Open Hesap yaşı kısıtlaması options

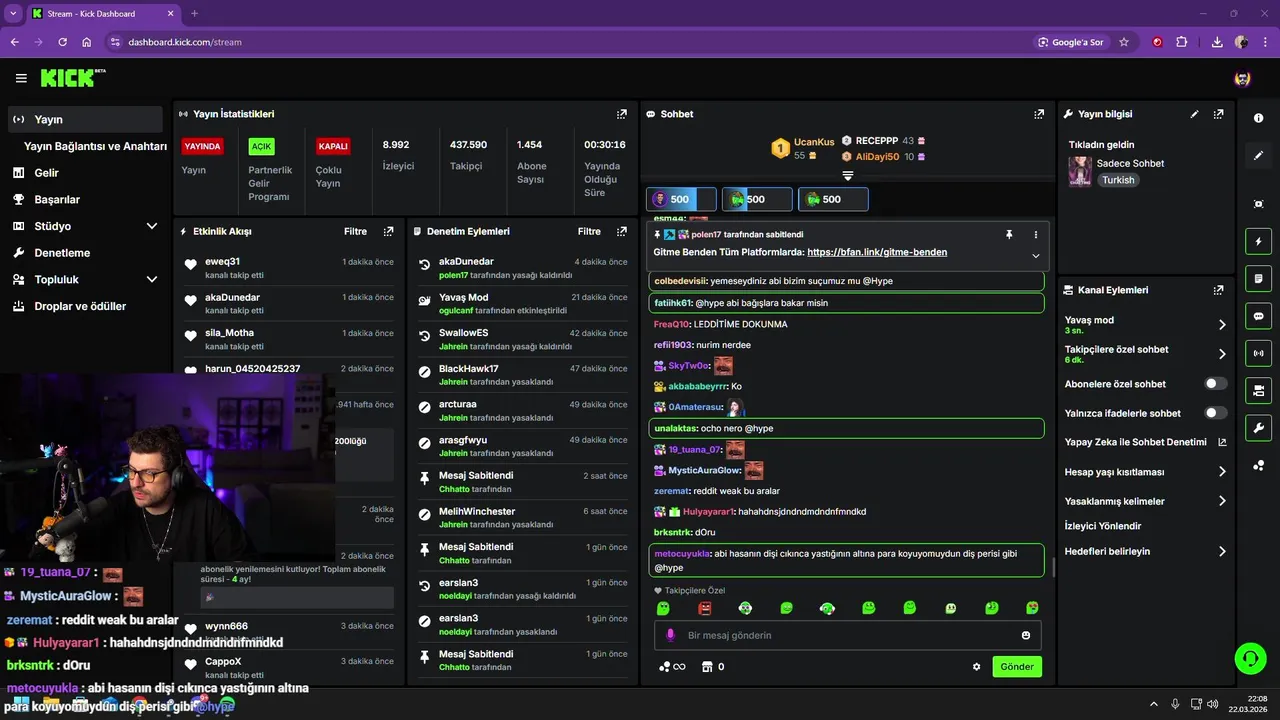click(x=1145, y=472)
